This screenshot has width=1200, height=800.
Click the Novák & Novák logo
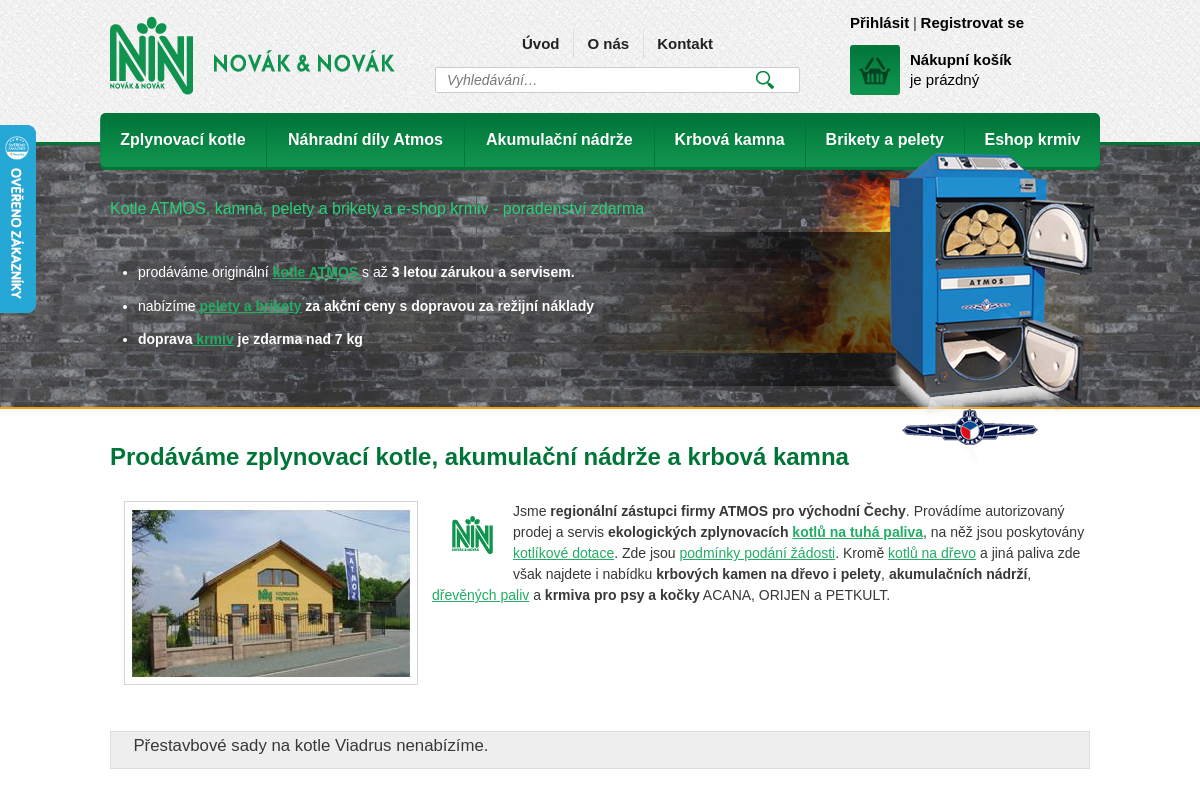pos(250,55)
